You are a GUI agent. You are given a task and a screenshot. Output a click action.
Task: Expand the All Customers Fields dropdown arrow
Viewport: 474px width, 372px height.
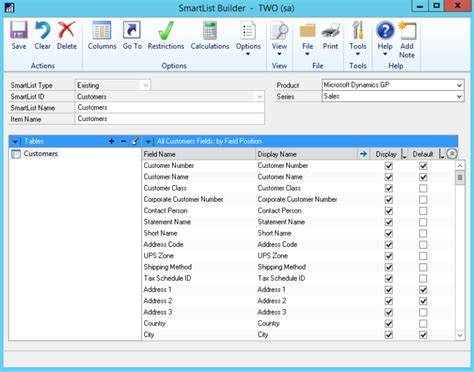click(148, 141)
